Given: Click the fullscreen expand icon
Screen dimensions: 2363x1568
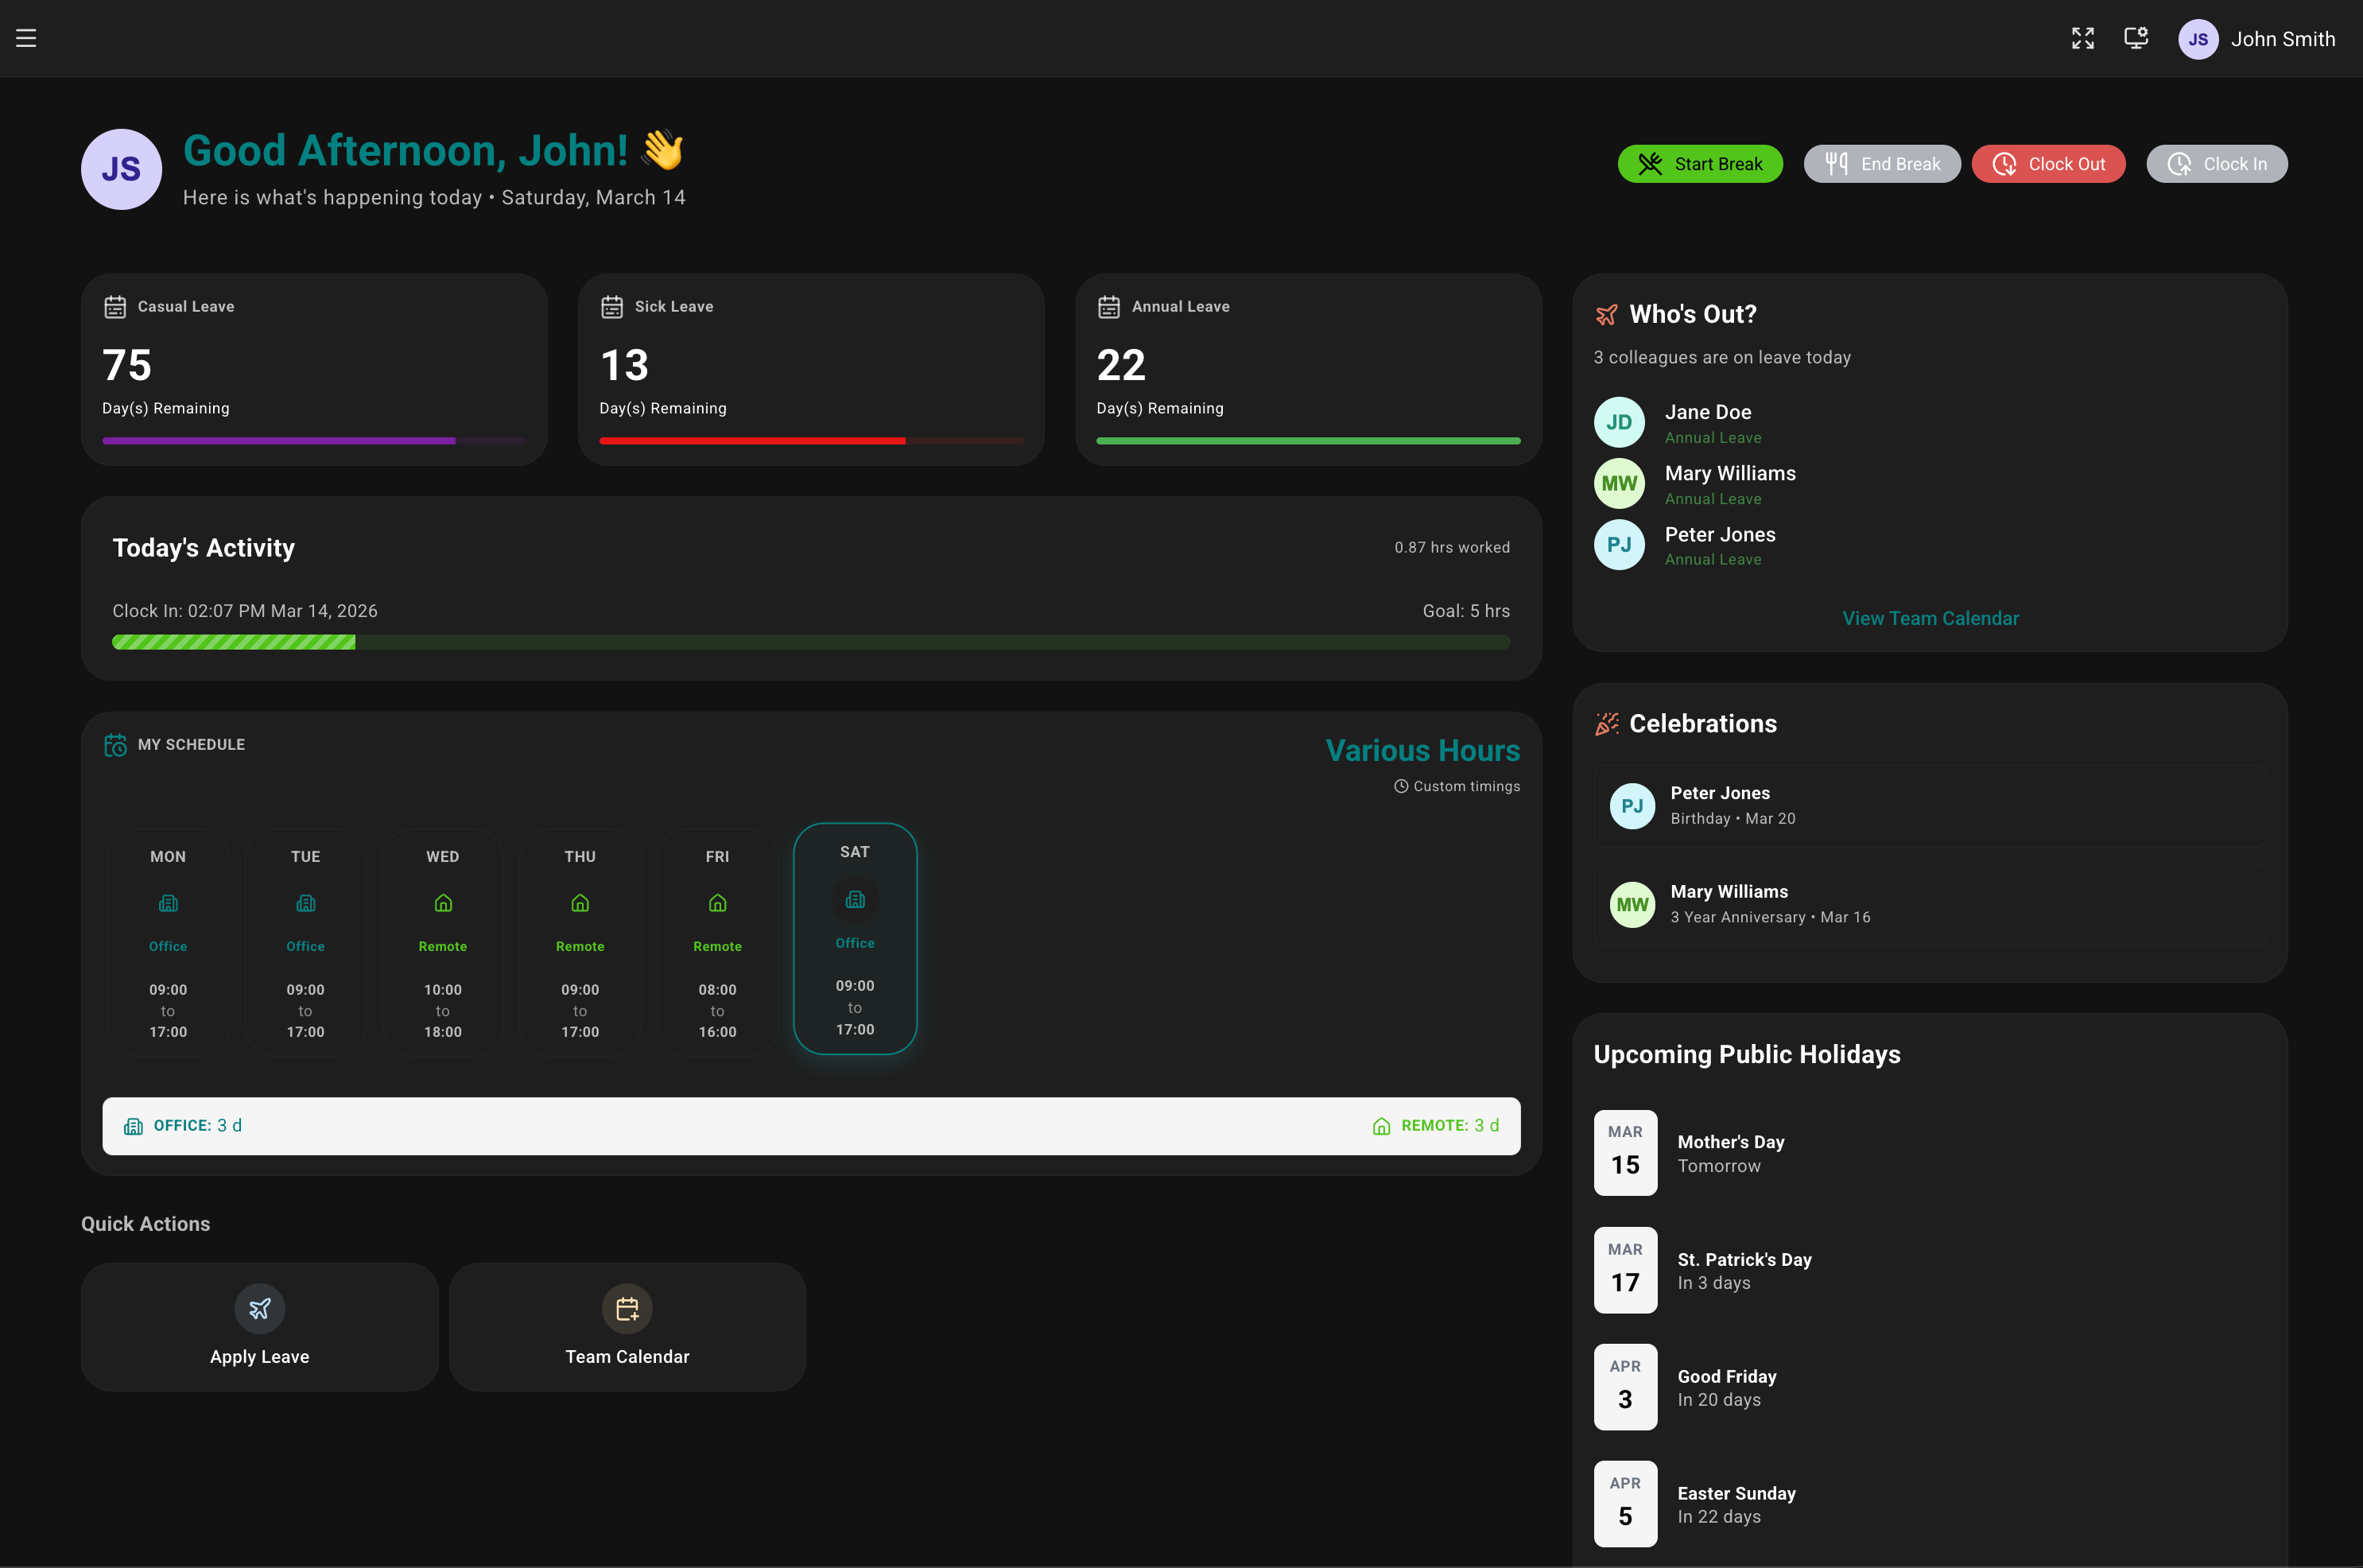Looking at the screenshot, I should coord(2083,38).
